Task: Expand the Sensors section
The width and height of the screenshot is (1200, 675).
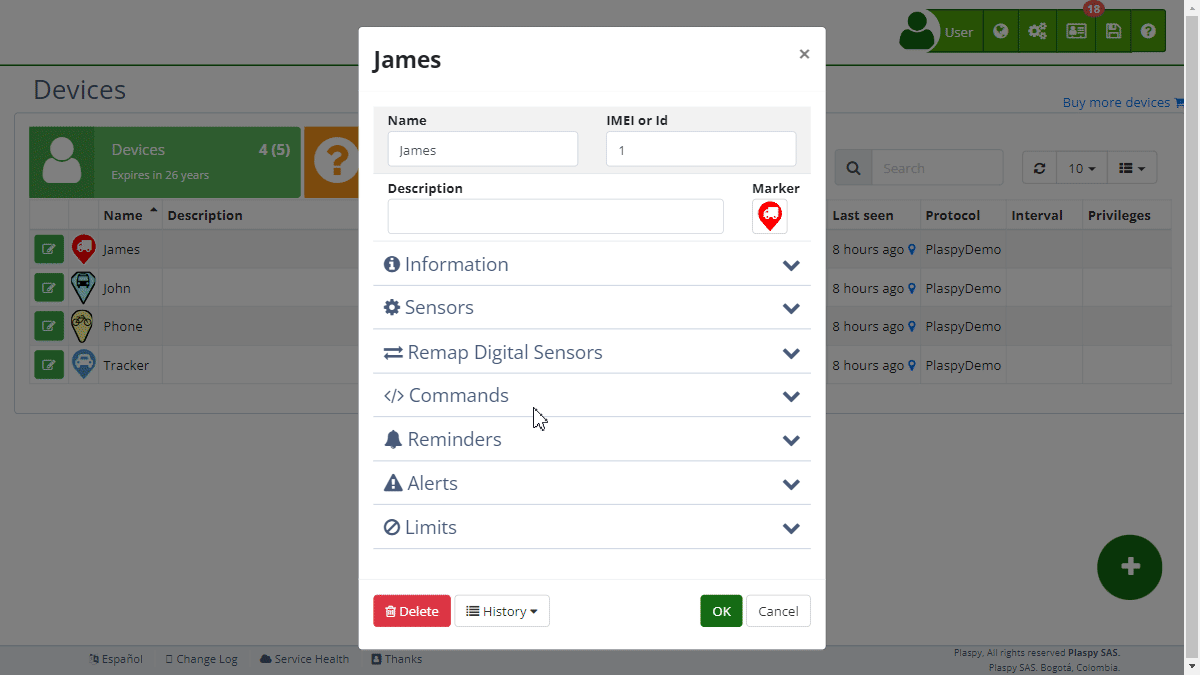Action: pos(591,308)
